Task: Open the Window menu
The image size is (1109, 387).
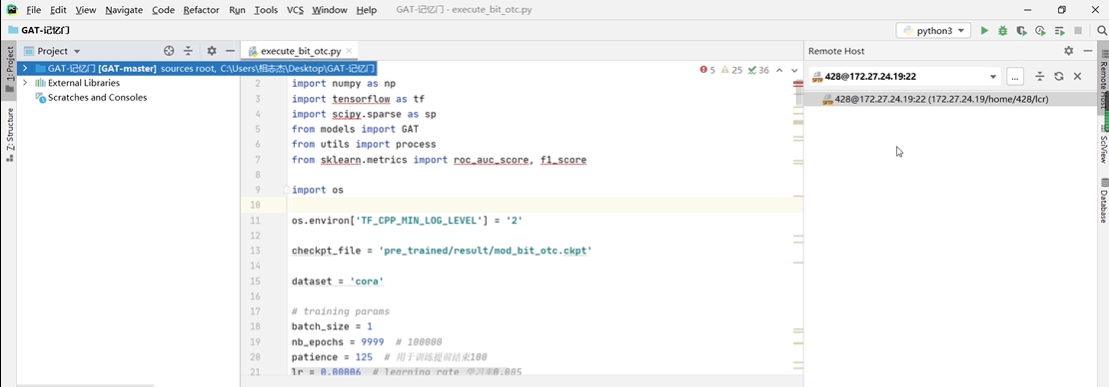Action: coord(330,10)
